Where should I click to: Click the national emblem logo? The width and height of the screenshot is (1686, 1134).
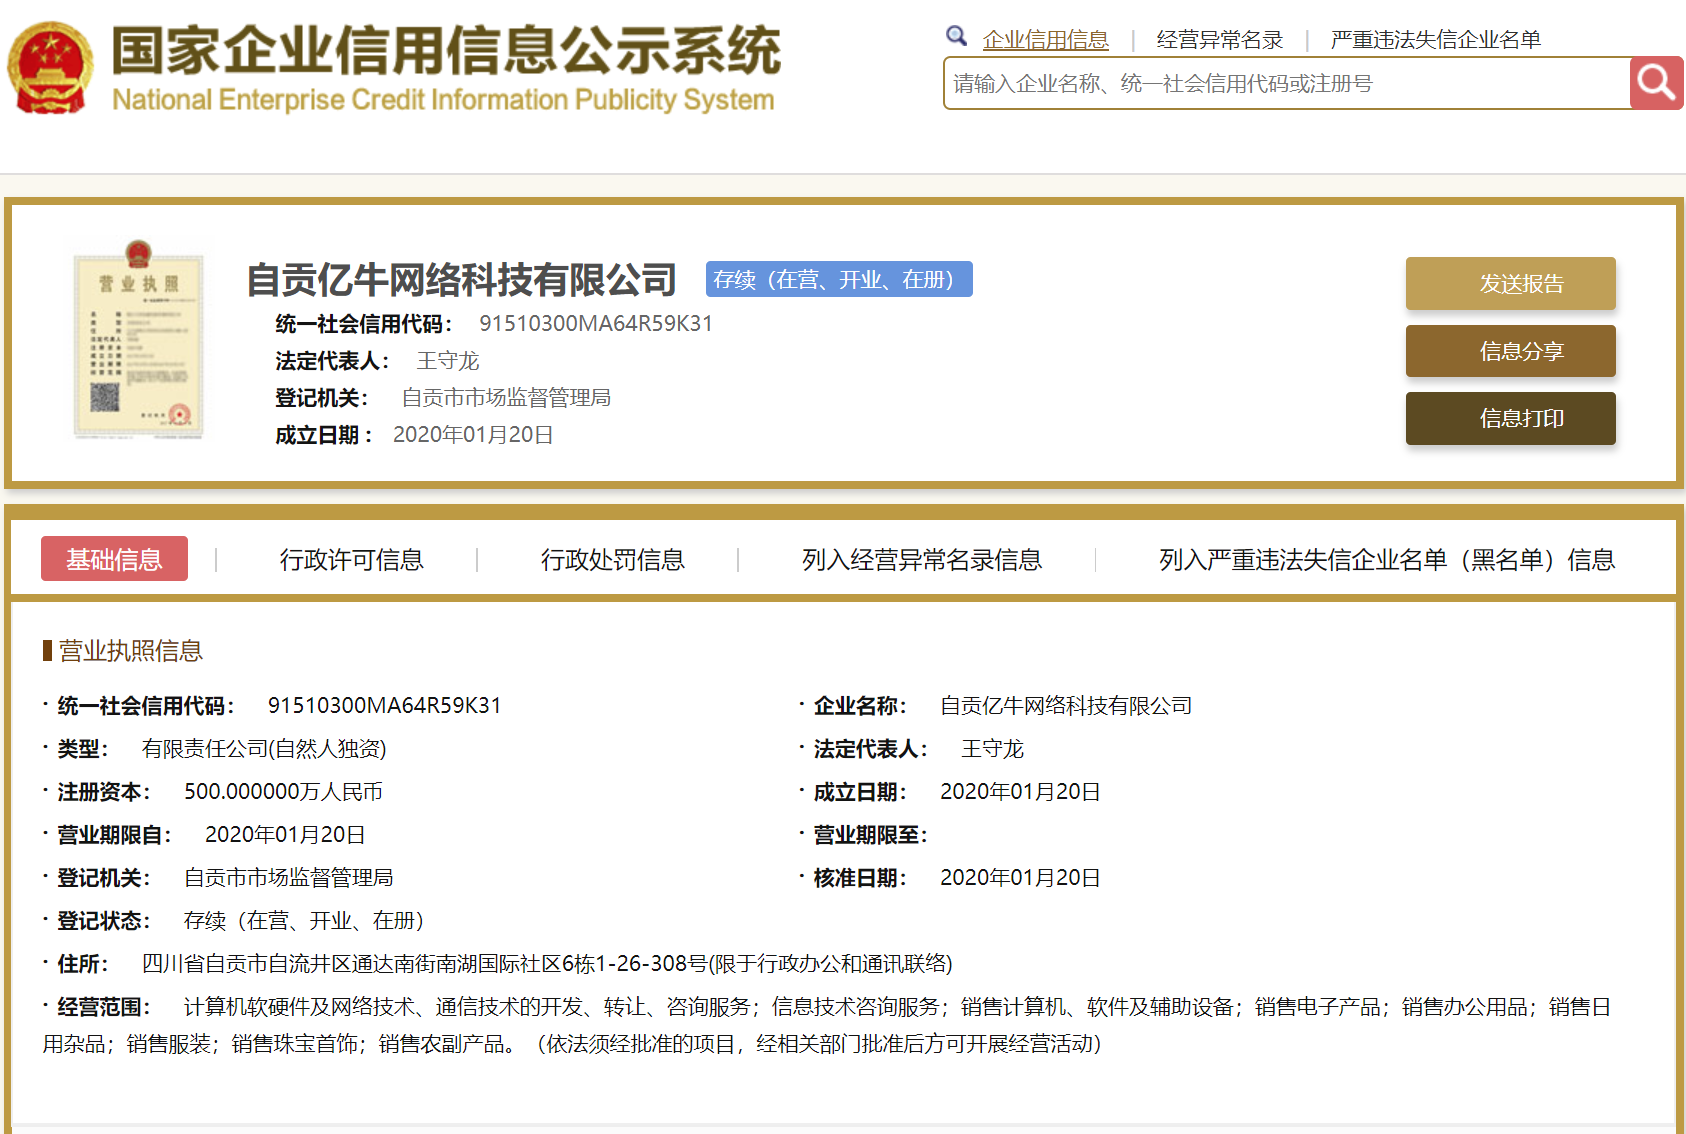tap(50, 68)
